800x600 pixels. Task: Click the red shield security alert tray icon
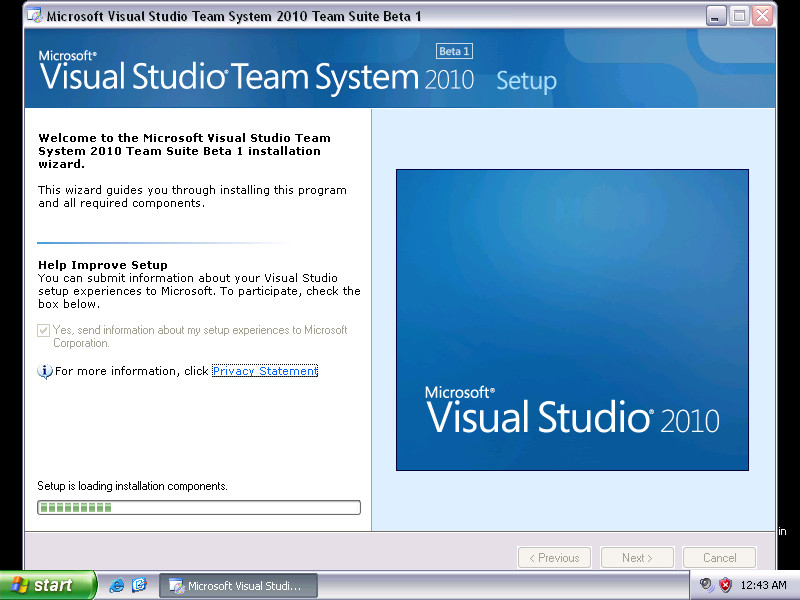click(x=726, y=585)
